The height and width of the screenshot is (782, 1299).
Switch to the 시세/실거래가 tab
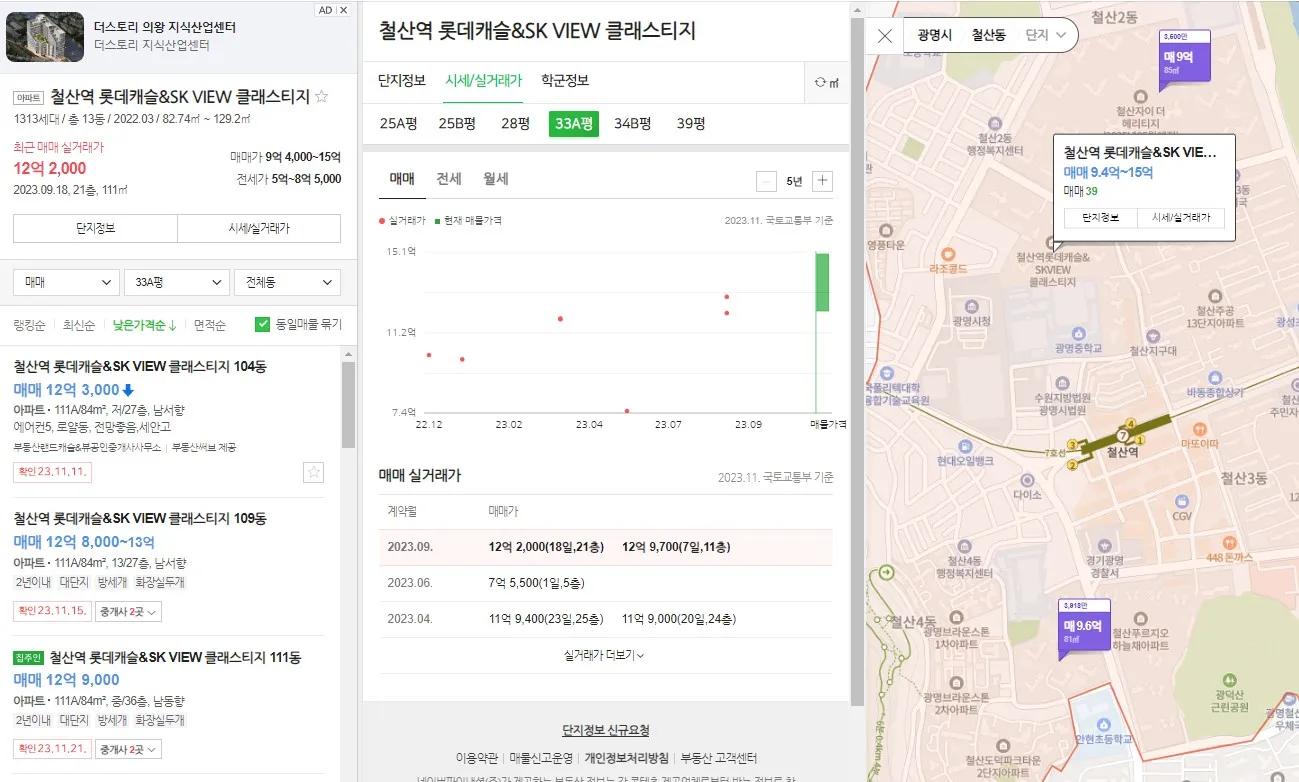[x=484, y=81]
